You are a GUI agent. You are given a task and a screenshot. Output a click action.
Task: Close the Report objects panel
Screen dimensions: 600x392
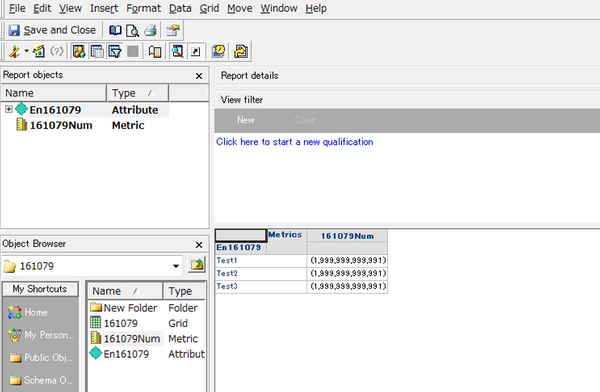tap(199, 76)
